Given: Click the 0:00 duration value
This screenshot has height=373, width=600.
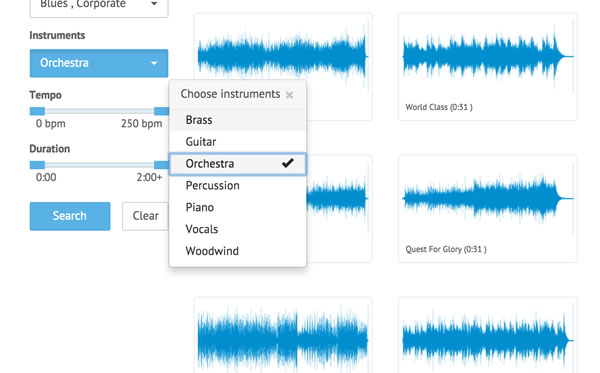Looking at the screenshot, I should (x=46, y=178).
